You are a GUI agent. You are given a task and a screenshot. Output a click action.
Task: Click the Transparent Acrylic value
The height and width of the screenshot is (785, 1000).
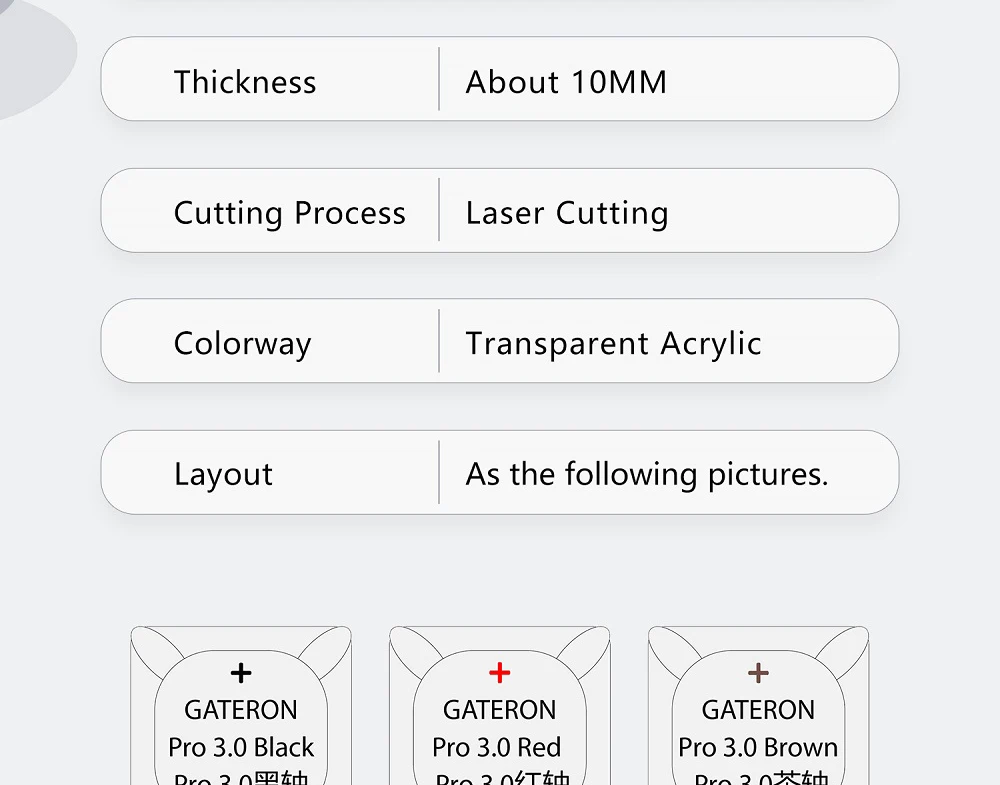[613, 344]
